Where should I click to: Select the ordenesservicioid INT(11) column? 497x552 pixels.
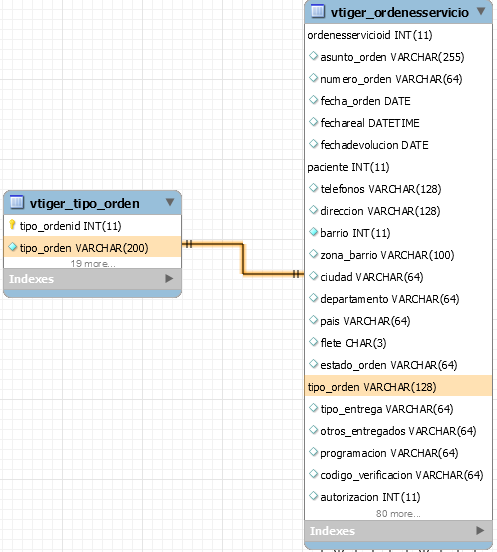(x=398, y=35)
